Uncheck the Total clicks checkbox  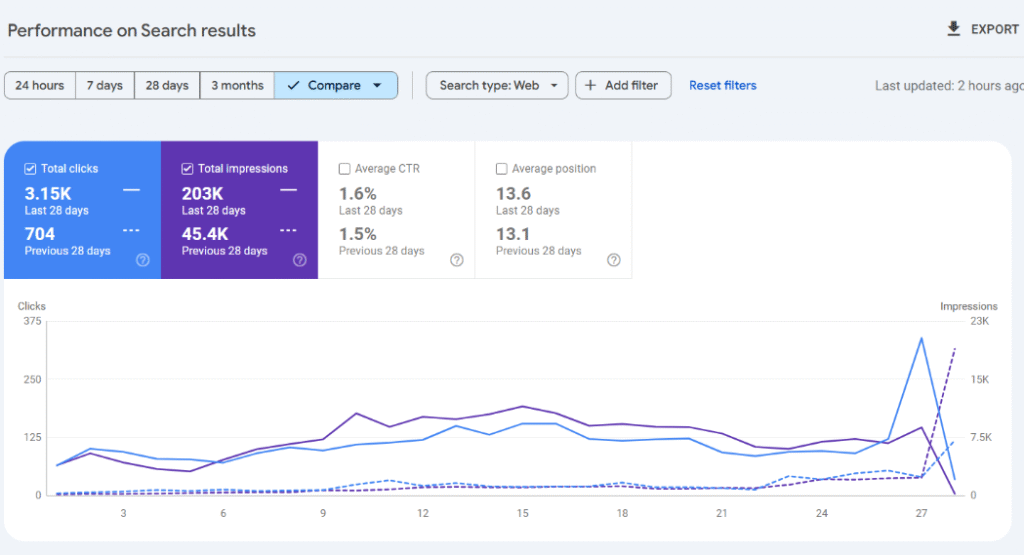click(x=30, y=169)
